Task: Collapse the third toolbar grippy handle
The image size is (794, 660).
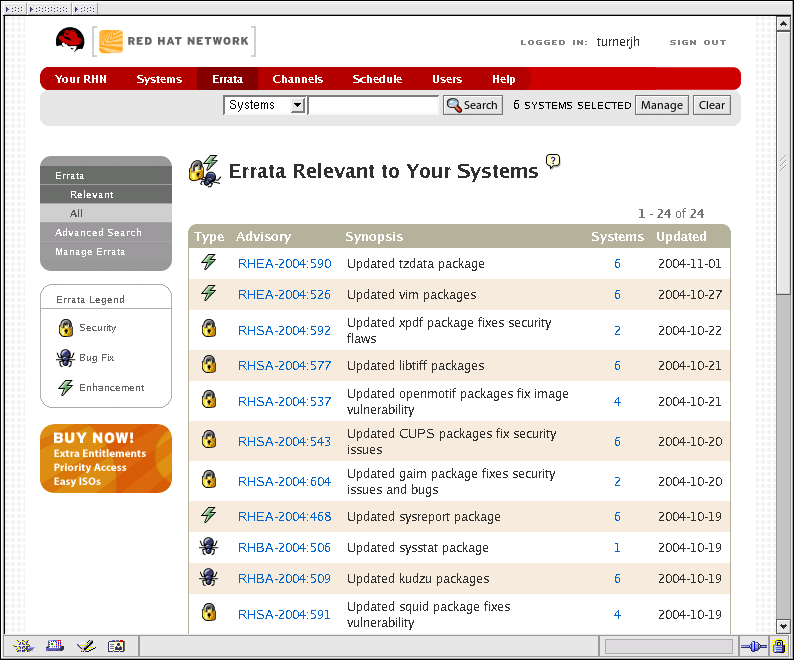Action: click(85, 9)
